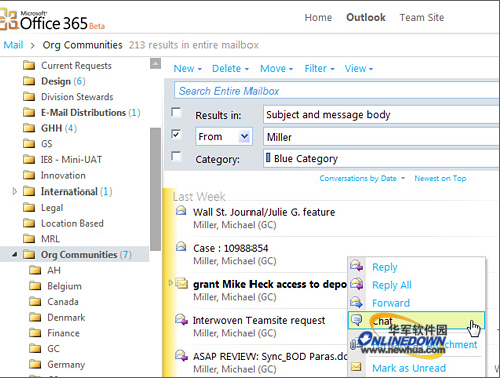Click the IE8 - Mini-UAT folder icon

pyautogui.click(x=29, y=159)
